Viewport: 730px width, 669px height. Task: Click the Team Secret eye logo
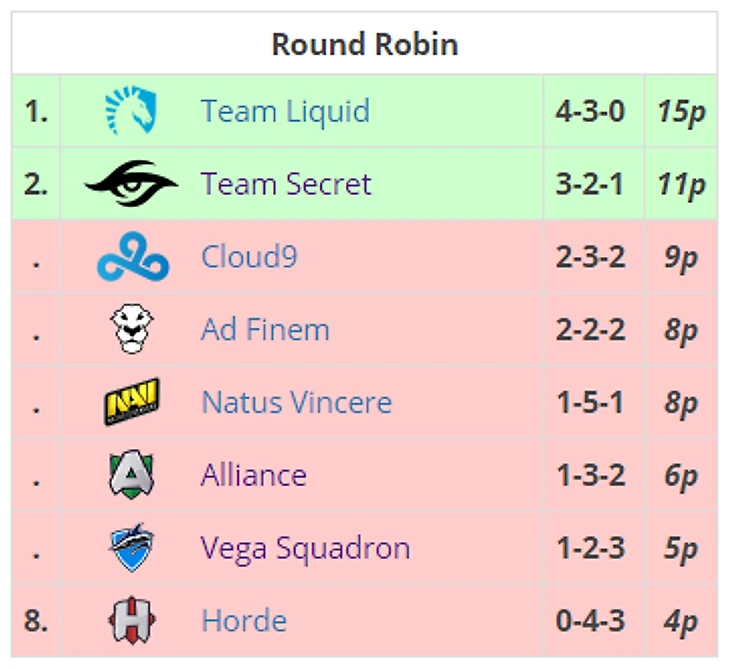point(131,183)
